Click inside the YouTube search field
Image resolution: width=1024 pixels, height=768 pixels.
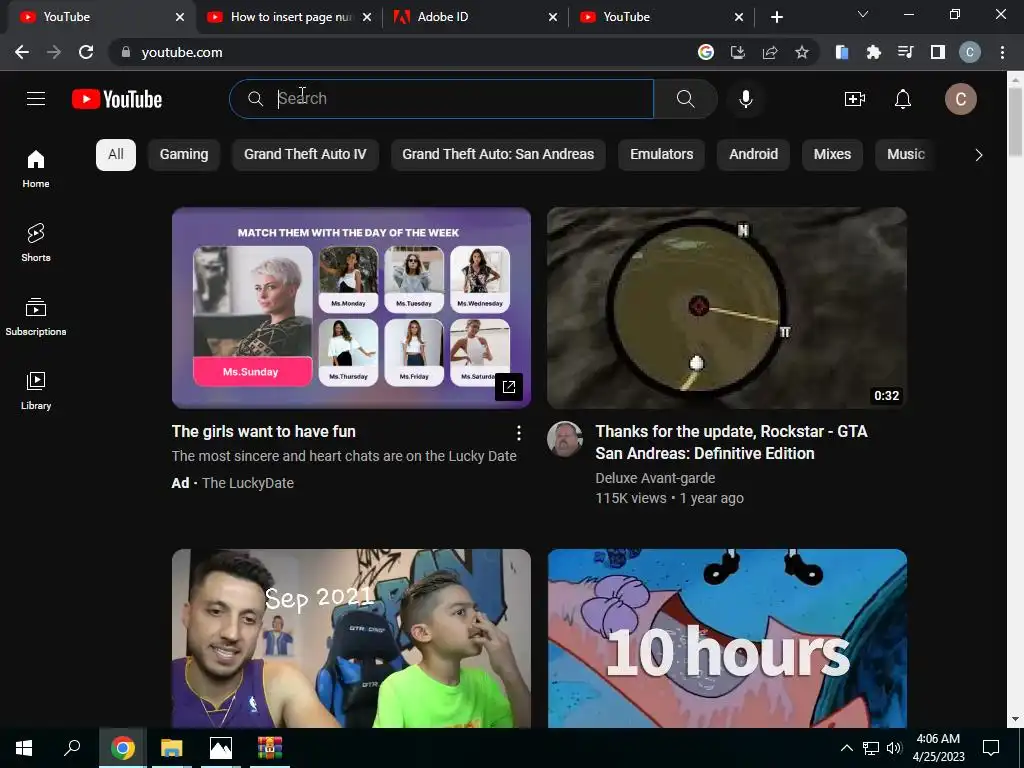441,99
